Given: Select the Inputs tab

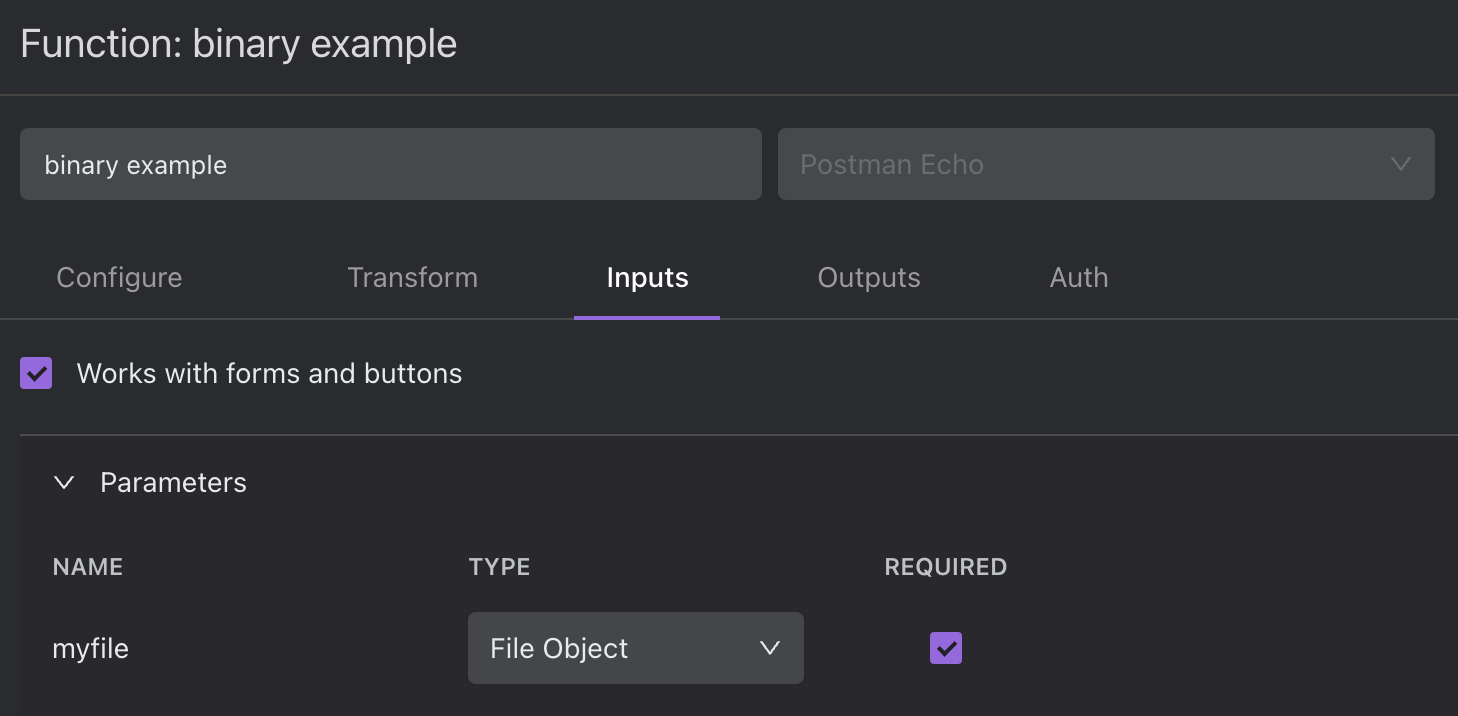Looking at the screenshot, I should coord(647,278).
